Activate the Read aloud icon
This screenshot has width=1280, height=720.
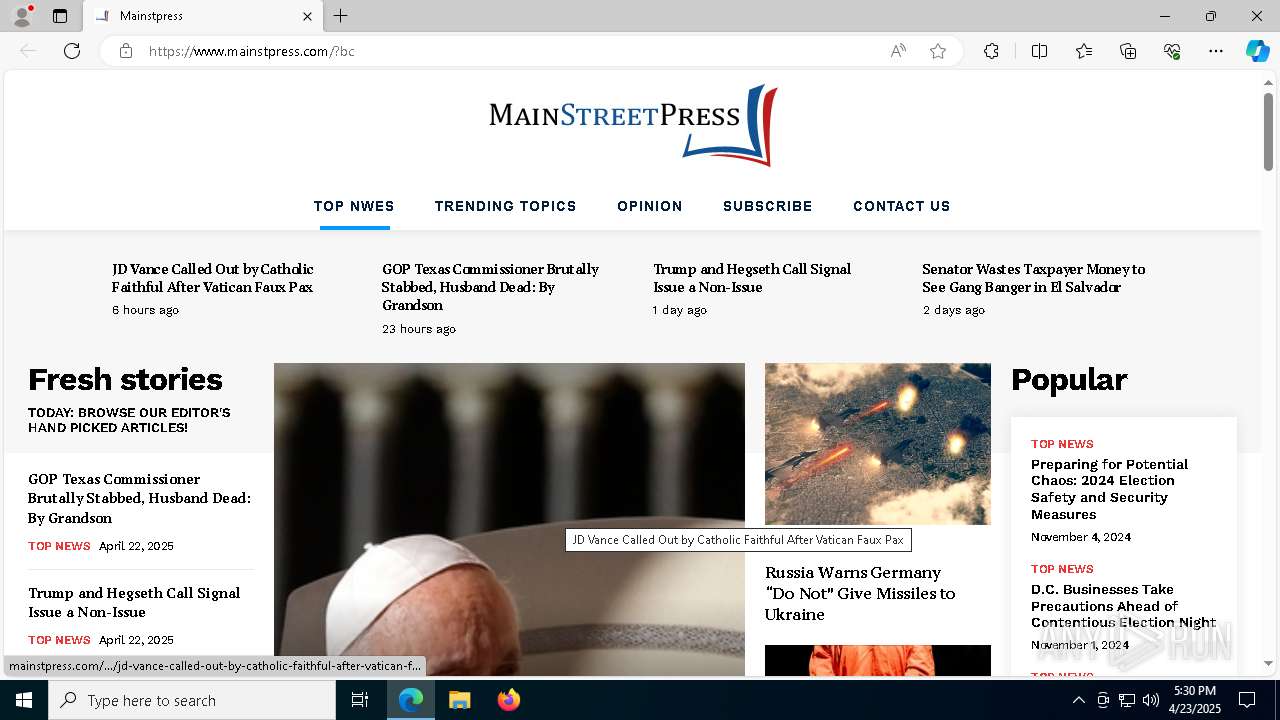898,51
